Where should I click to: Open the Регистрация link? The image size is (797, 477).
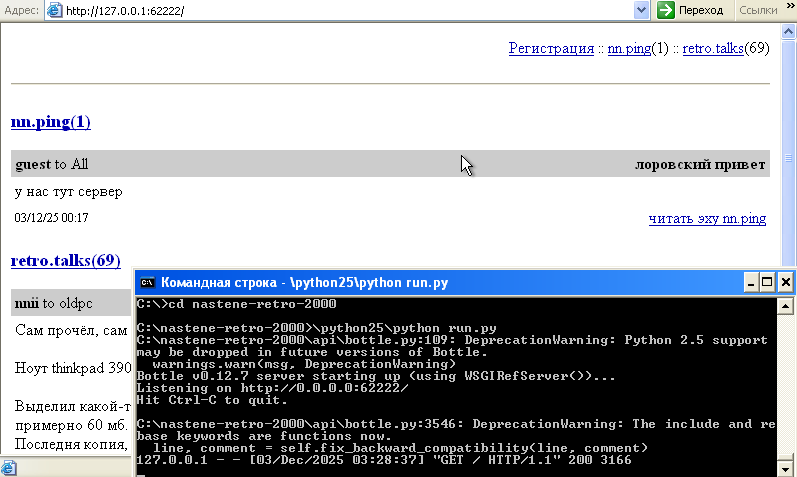[x=551, y=48]
